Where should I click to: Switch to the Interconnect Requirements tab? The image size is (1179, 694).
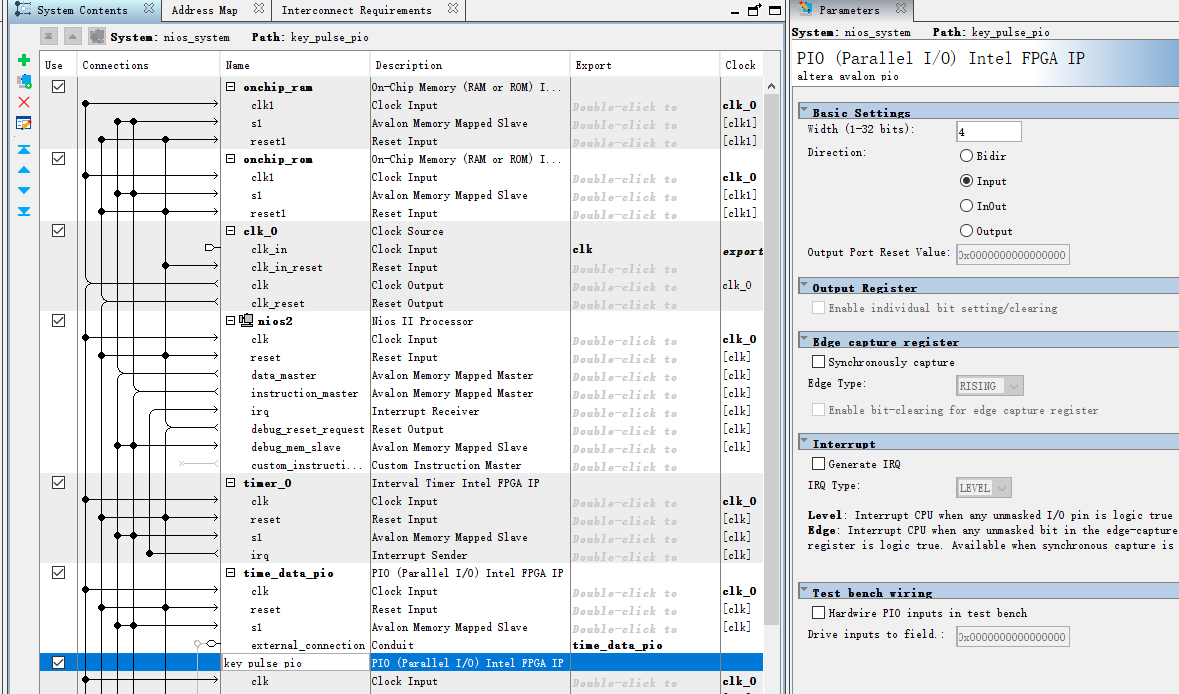(x=356, y=10)
